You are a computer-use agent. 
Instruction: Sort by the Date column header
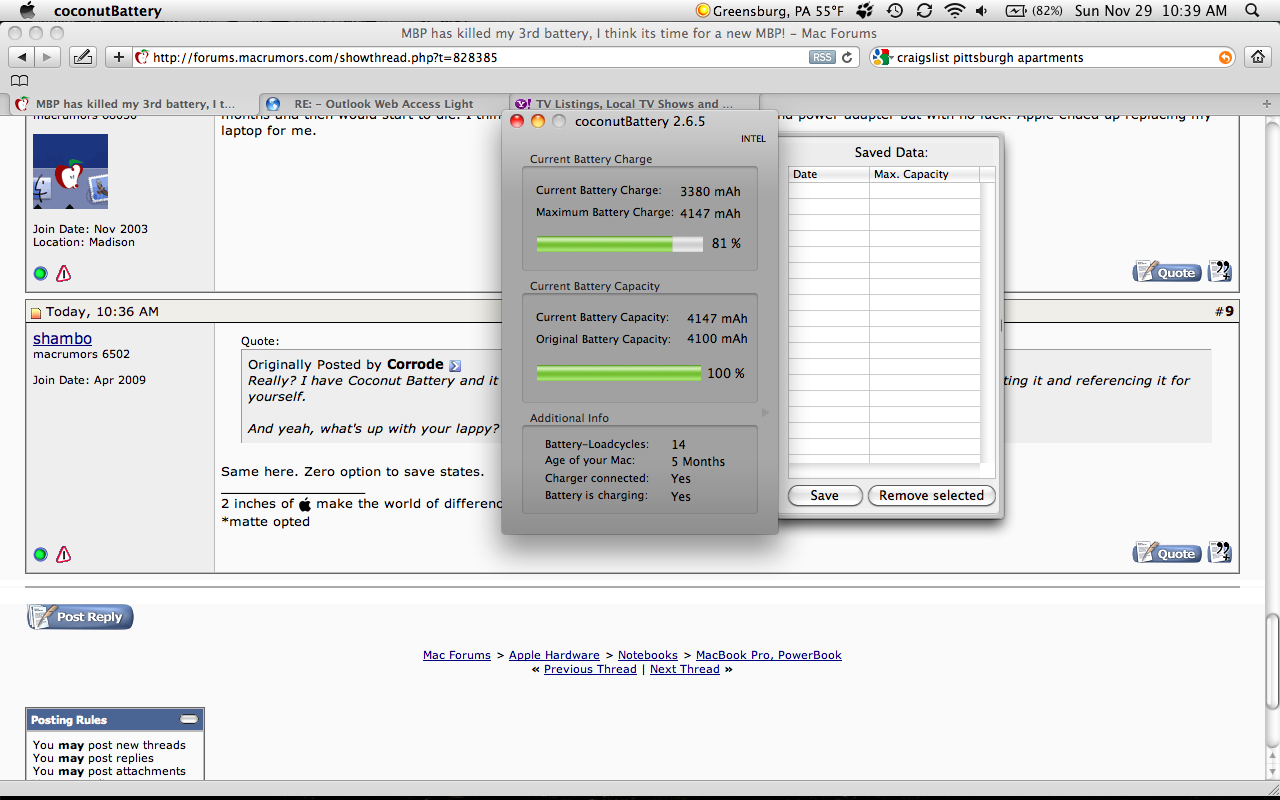coord(829,174)
